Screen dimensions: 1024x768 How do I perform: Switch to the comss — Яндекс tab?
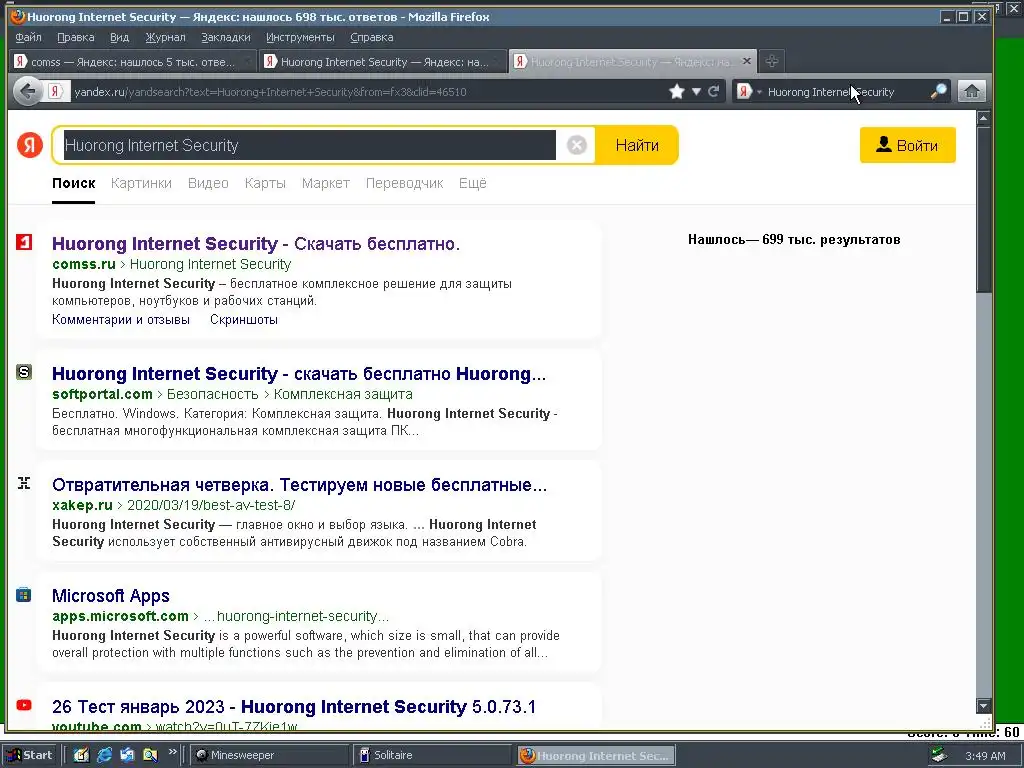click(x=133, y=61)
